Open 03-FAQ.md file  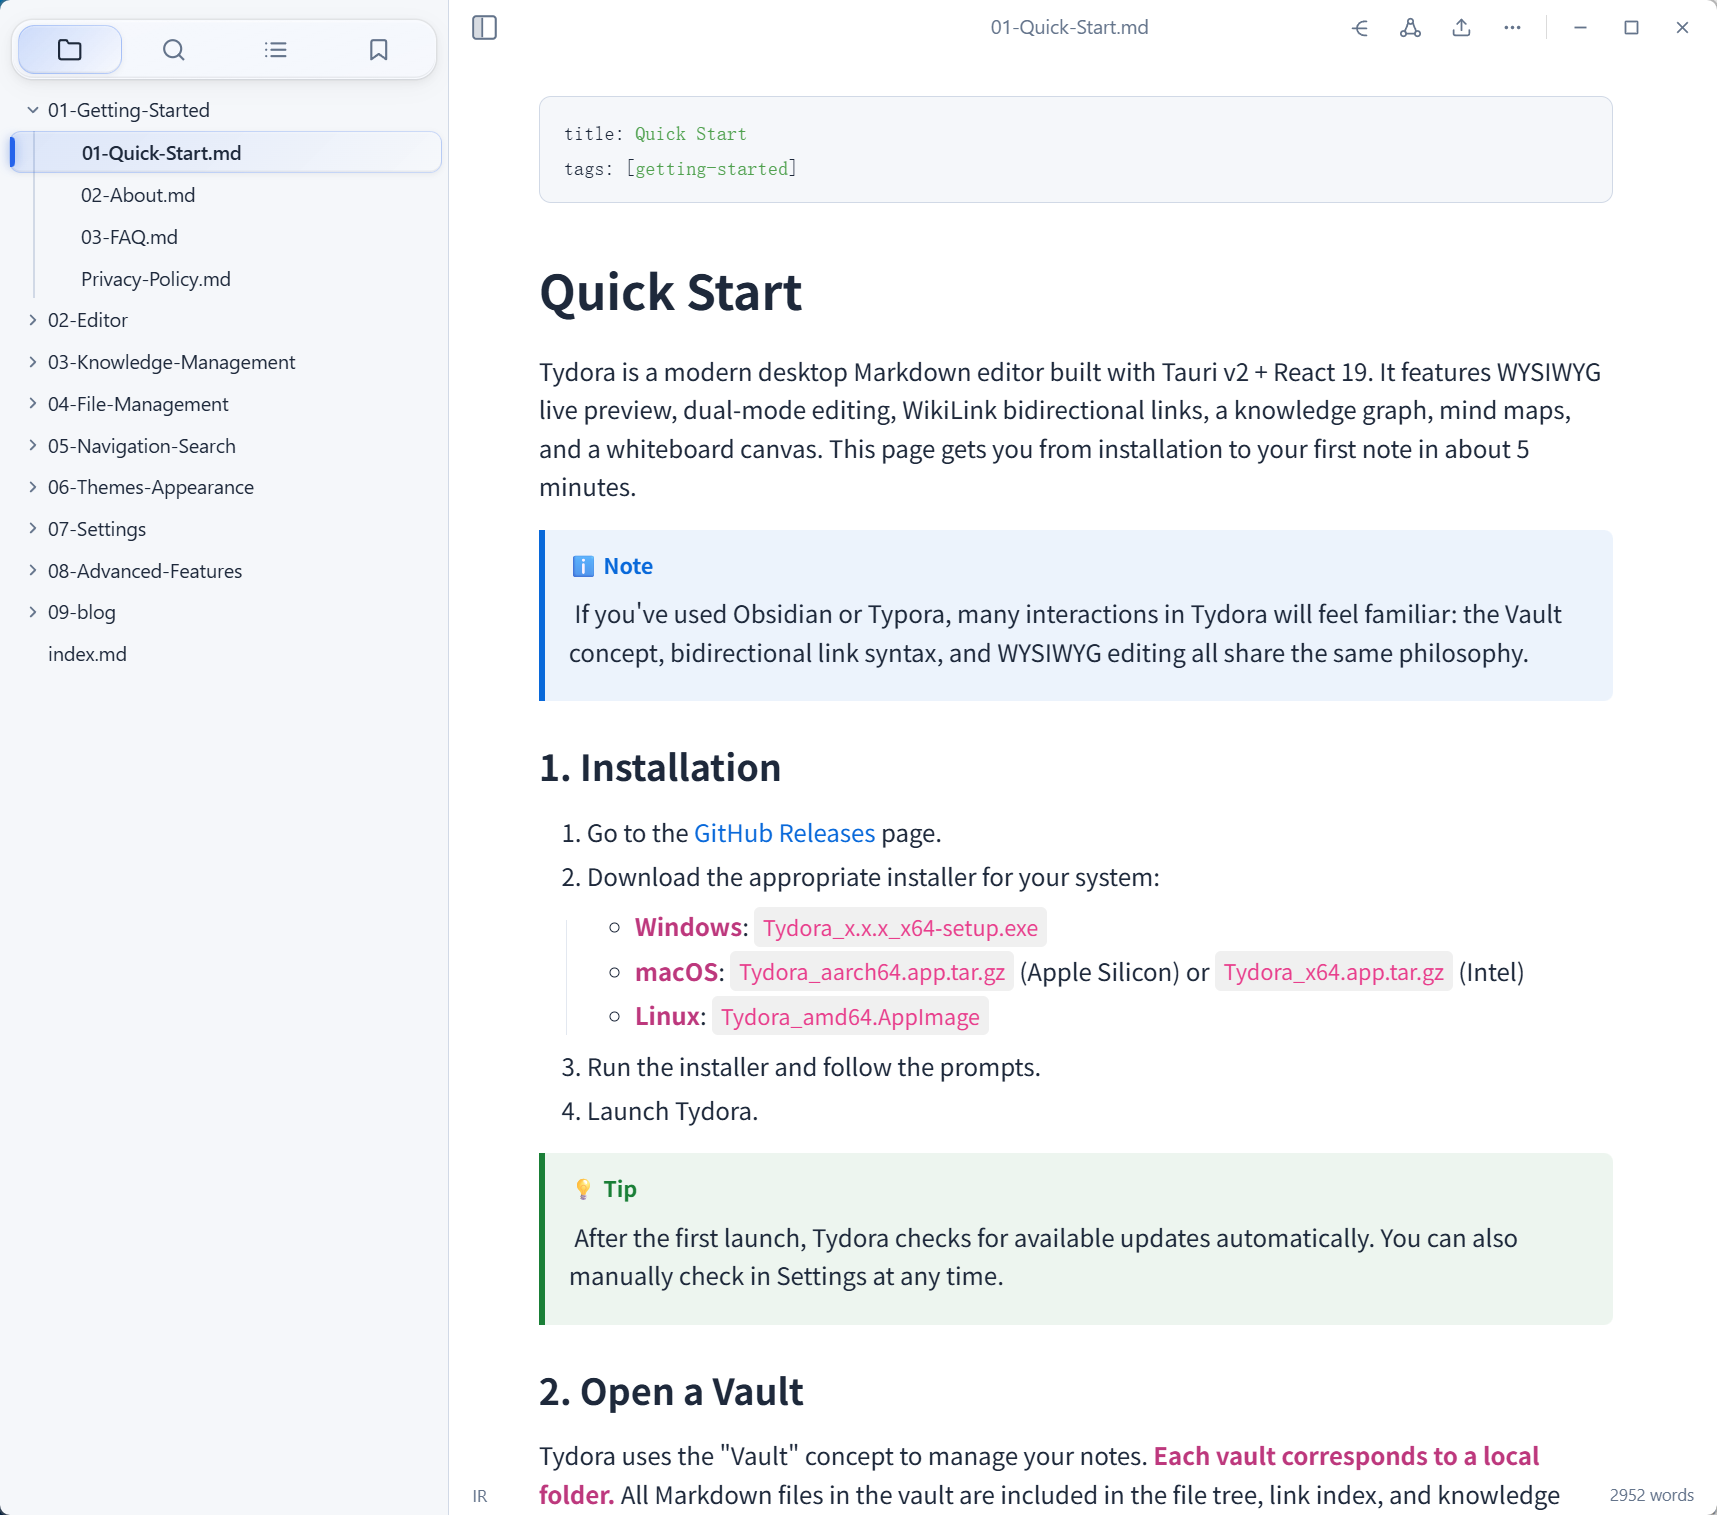pyautogui.click(x=129, y=237)
